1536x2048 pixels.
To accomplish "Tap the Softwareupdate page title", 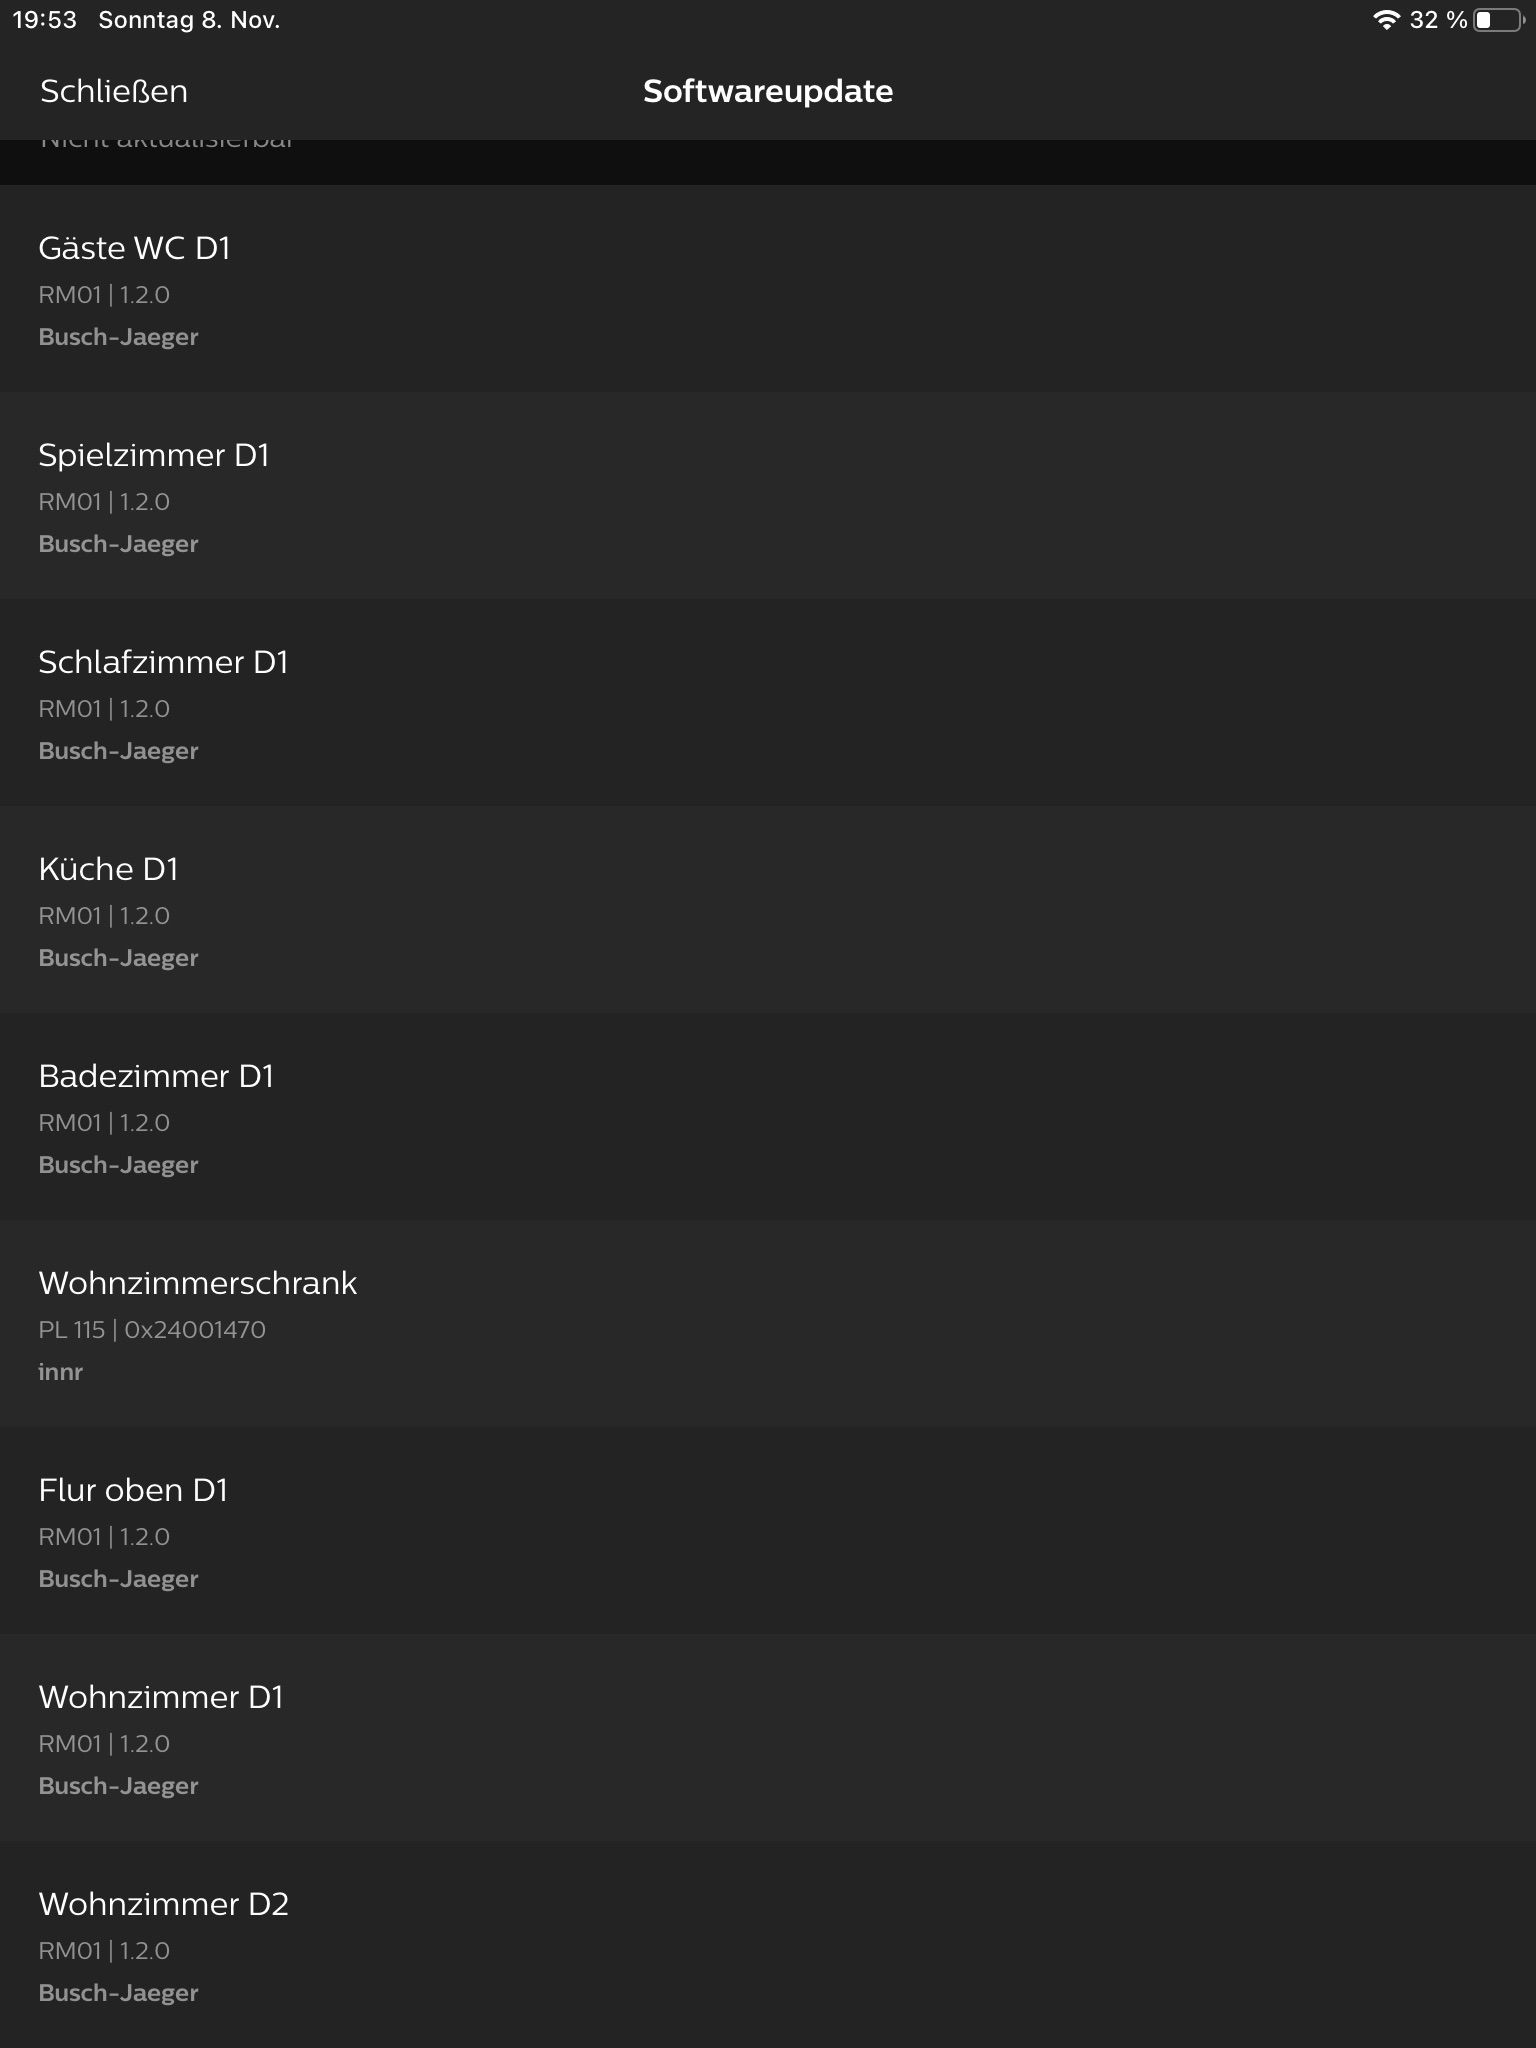I will click(768, 91).
